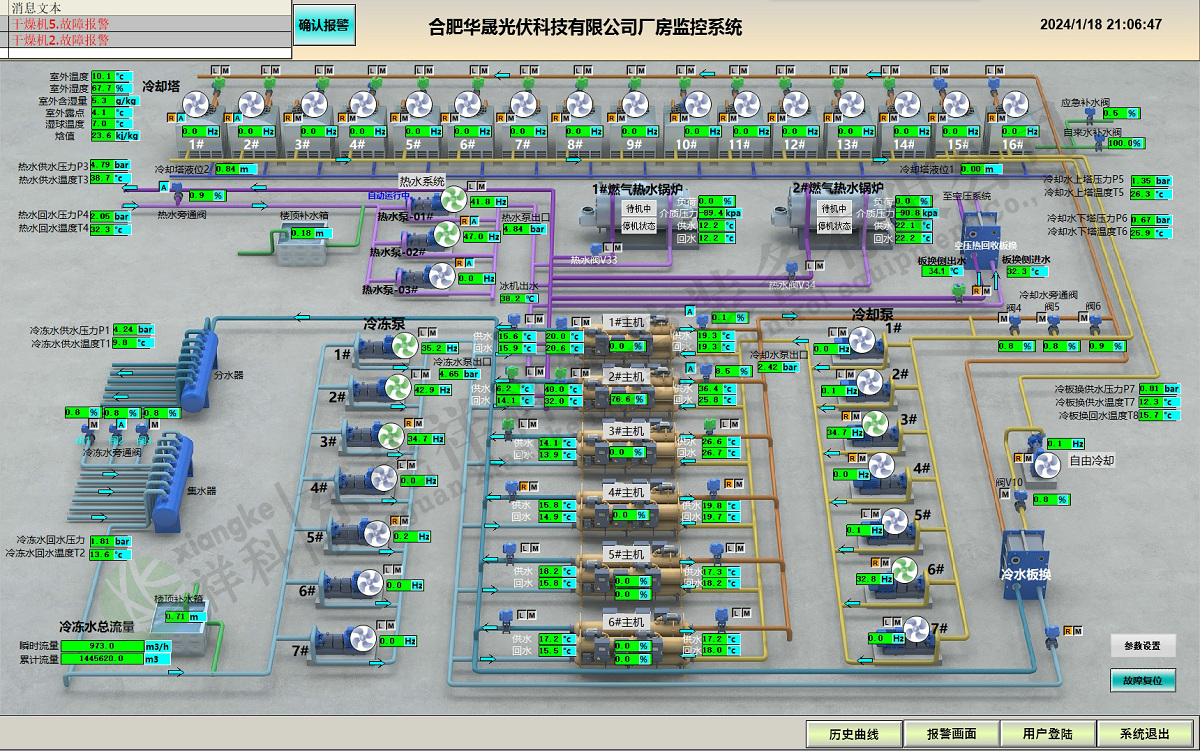Click 待机中 status on 1# boiler
This screenshot has height=751, width=1200.
638,209
